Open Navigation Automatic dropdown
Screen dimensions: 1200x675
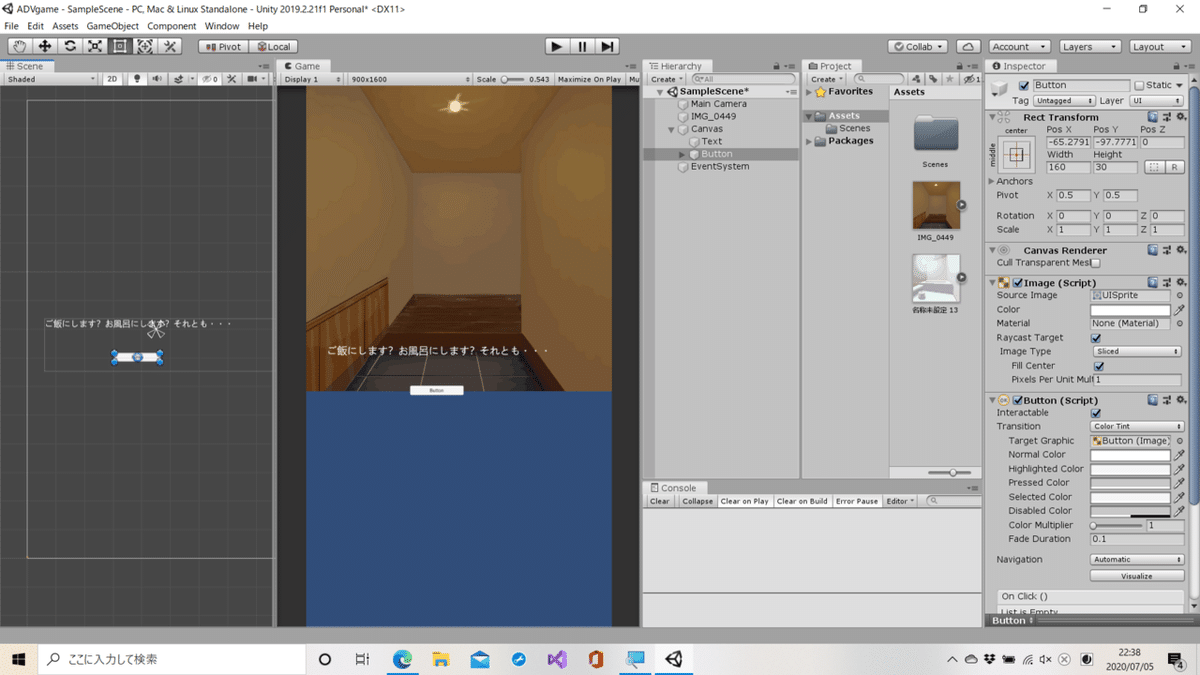1137,560
